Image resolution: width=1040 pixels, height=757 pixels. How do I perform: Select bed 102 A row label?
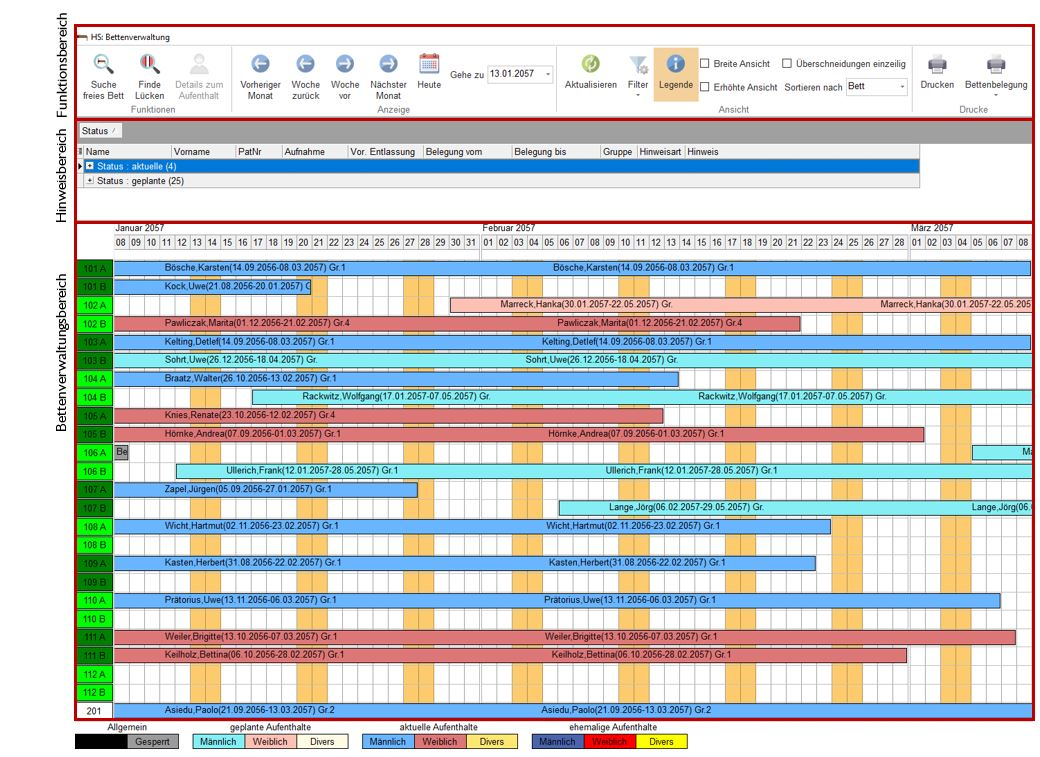95,305
